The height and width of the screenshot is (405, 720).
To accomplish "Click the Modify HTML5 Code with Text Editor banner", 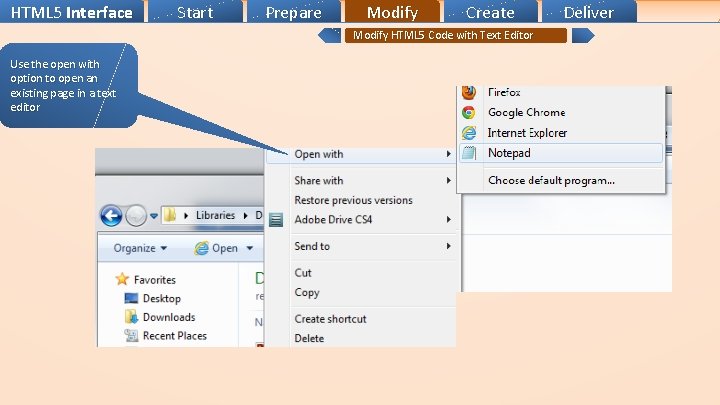I will coord(456,35).
